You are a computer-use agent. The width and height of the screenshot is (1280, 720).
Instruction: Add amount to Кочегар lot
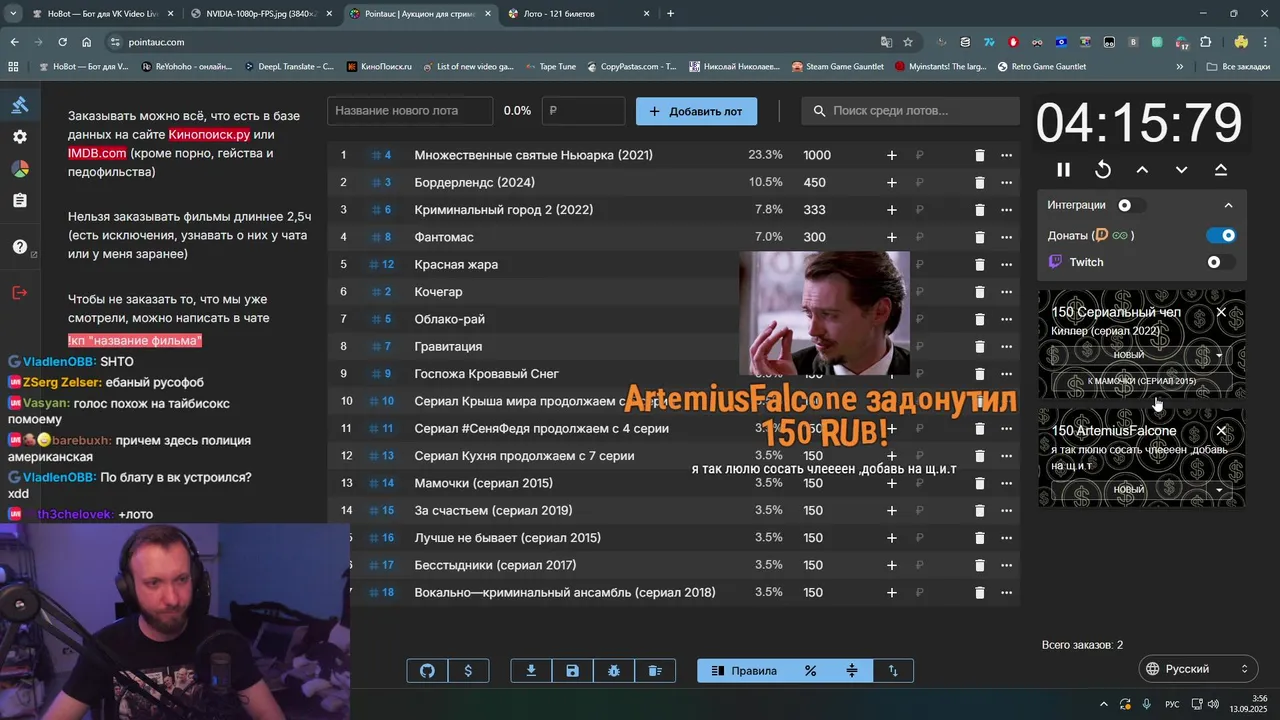892,292
